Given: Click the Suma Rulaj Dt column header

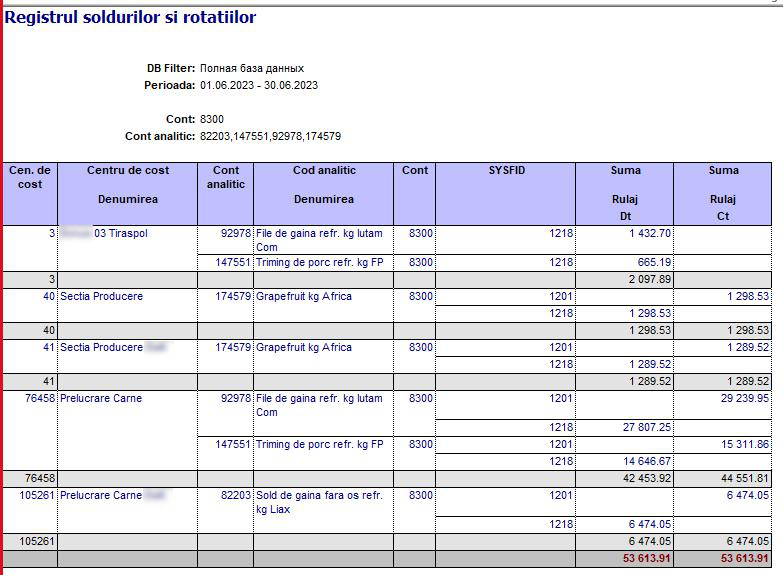Looking at the screenshot, I should [x=625, y=194].
